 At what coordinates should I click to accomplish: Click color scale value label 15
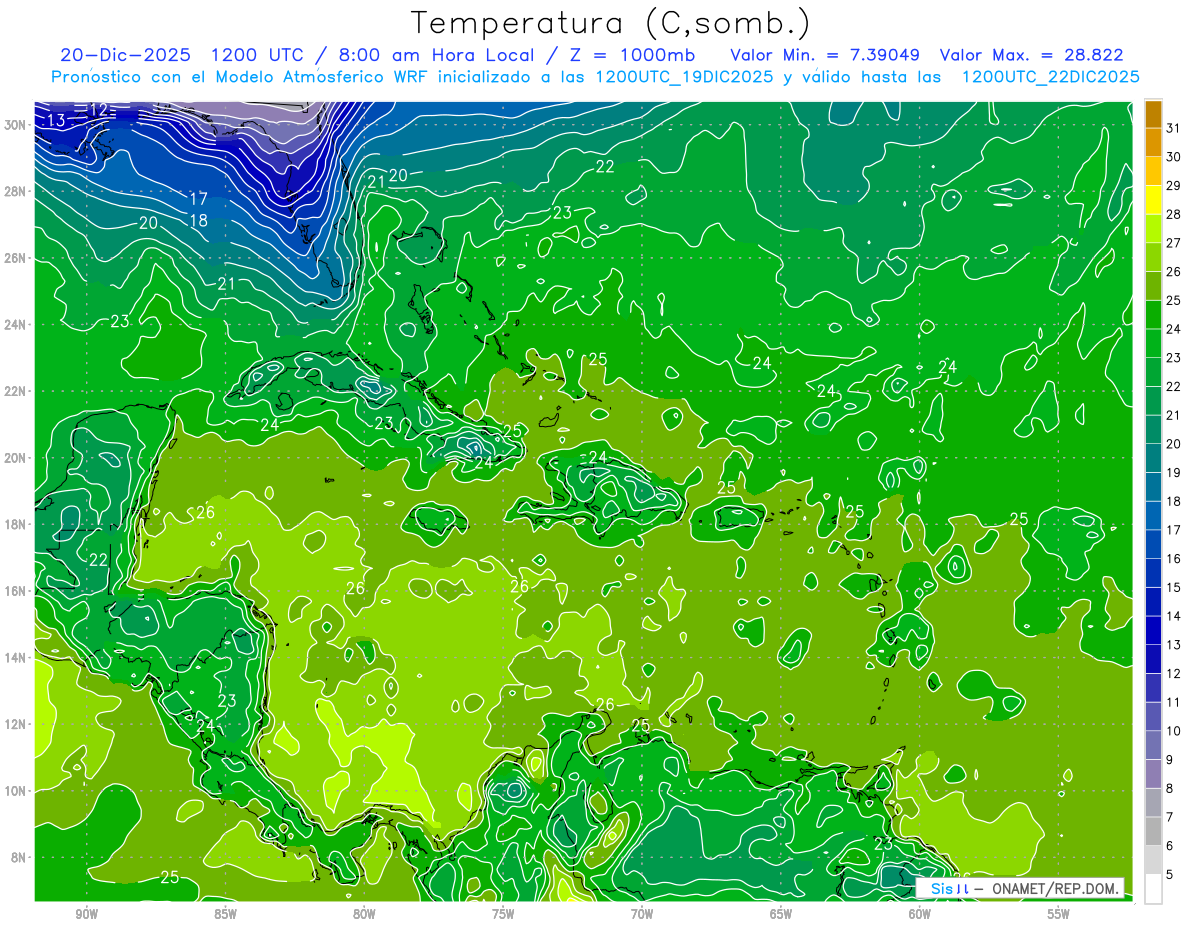1173,587
